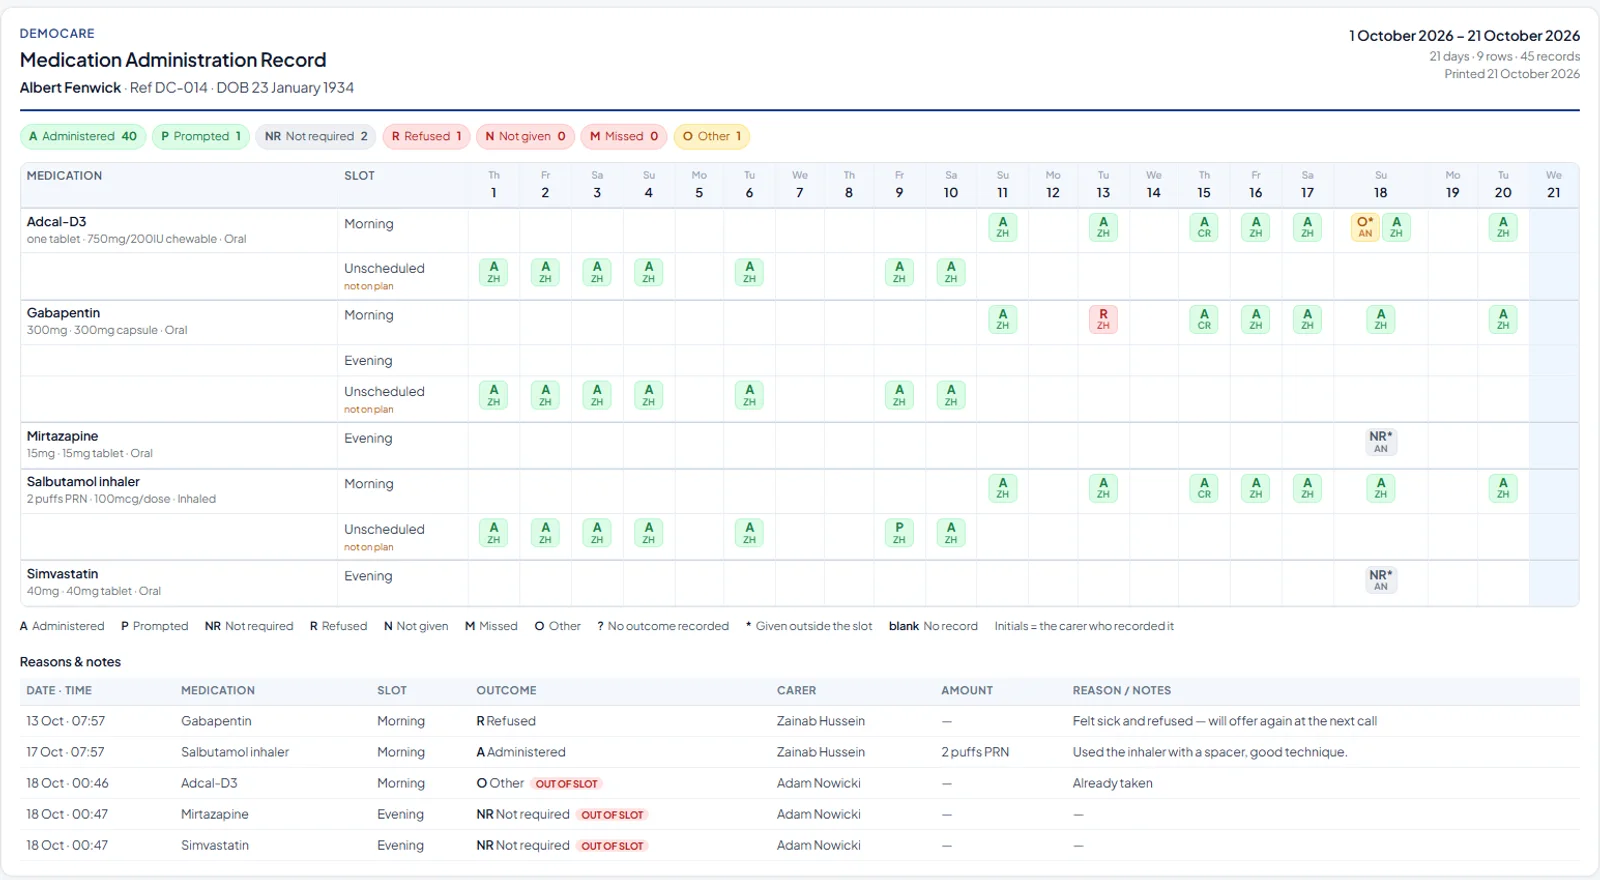Click the Other 1 summary pill

[x=712, y=137]
